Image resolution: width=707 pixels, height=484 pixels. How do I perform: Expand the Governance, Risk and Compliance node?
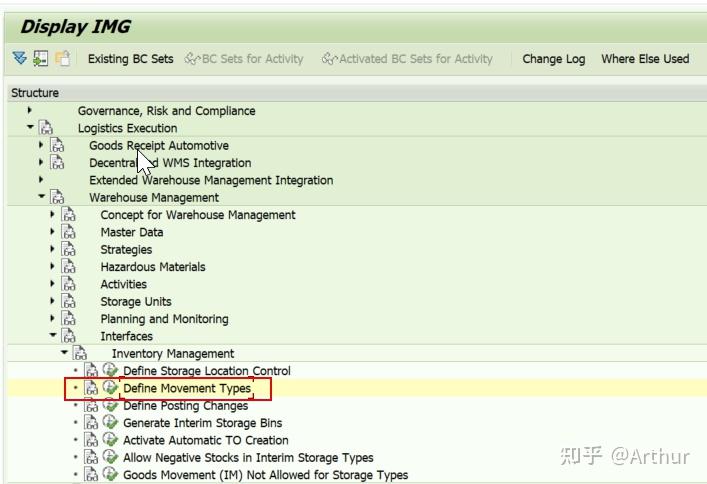pos(30,111)
